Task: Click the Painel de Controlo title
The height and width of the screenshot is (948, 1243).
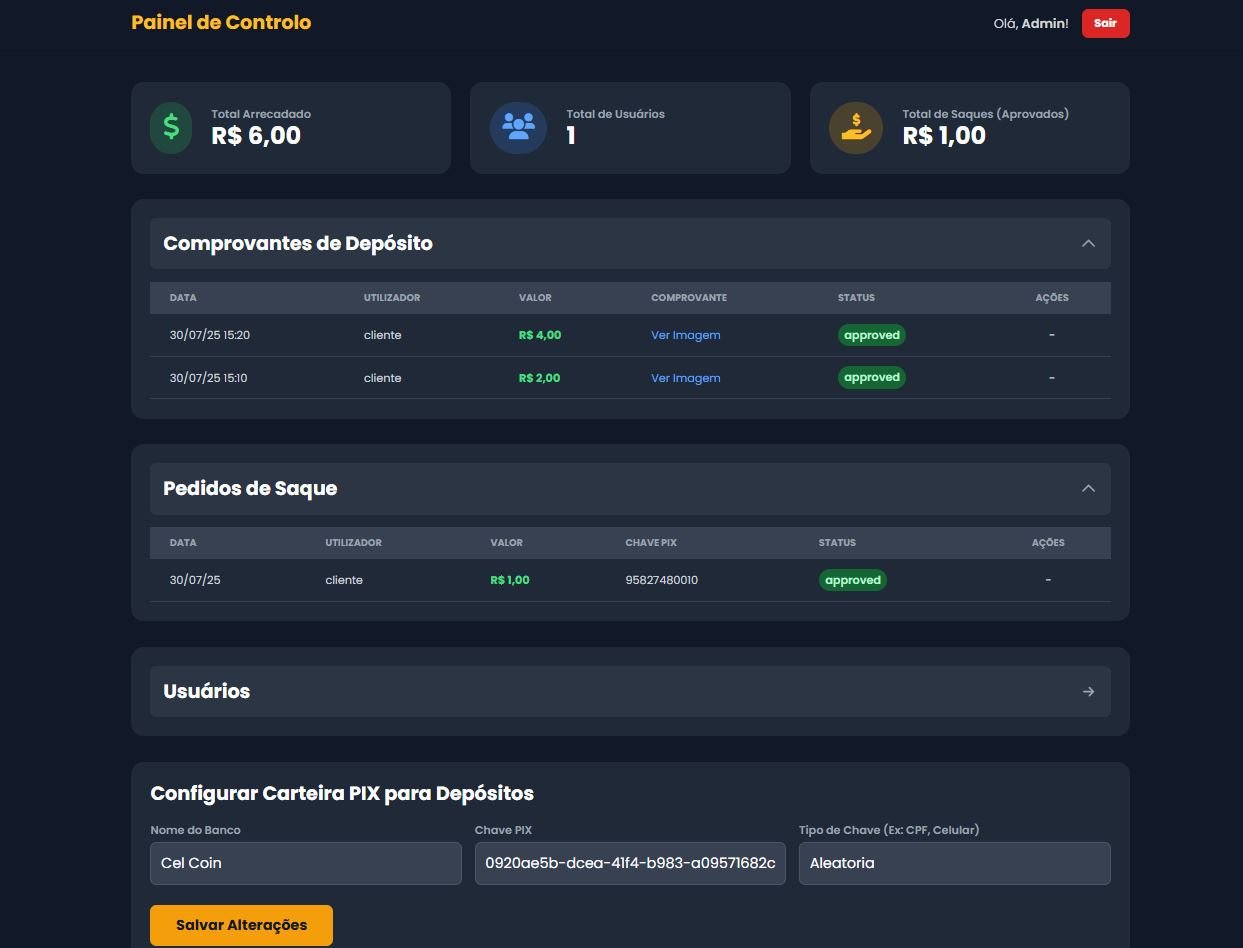Action: [221, 22]
